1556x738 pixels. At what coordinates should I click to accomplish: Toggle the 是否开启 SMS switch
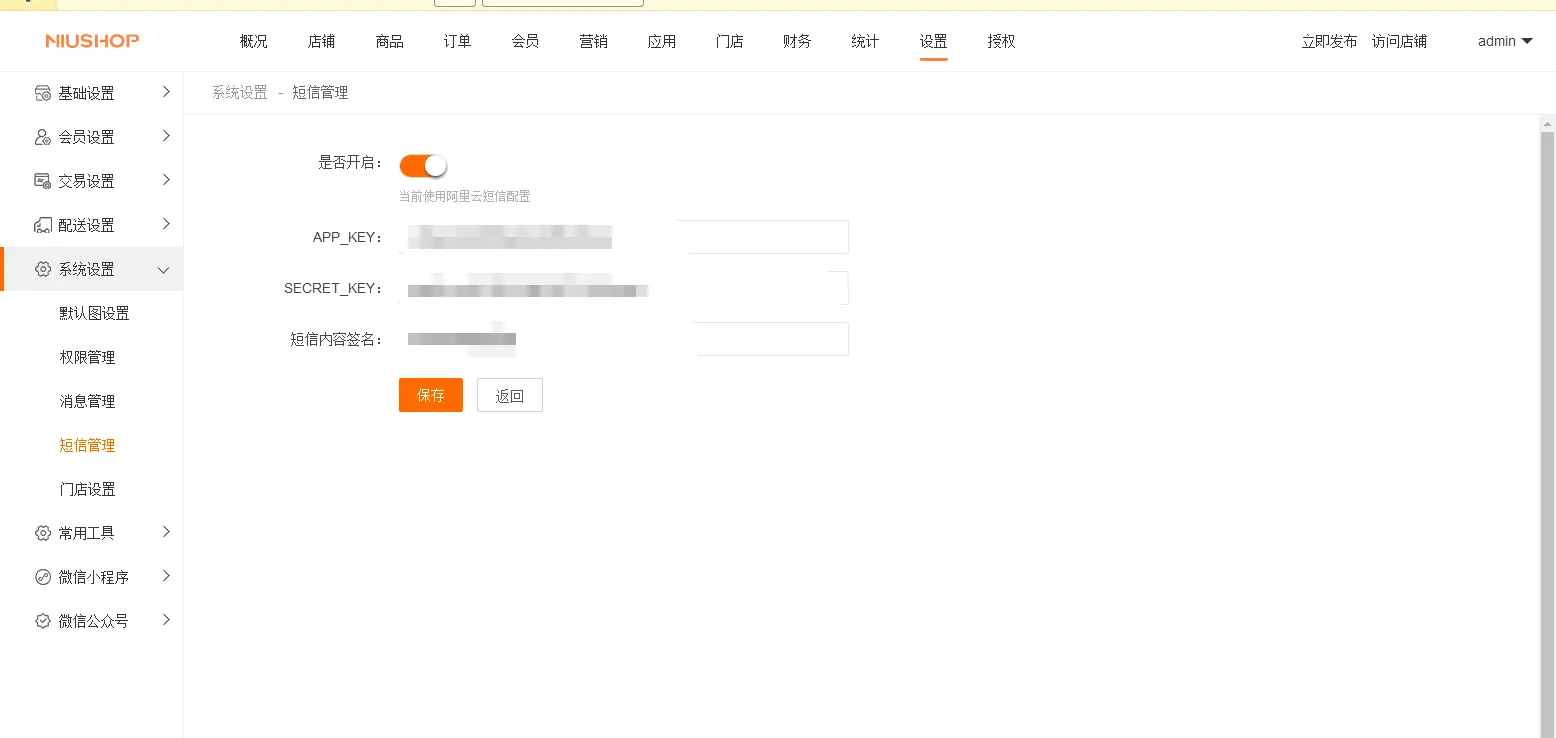[x=422, y=165]
